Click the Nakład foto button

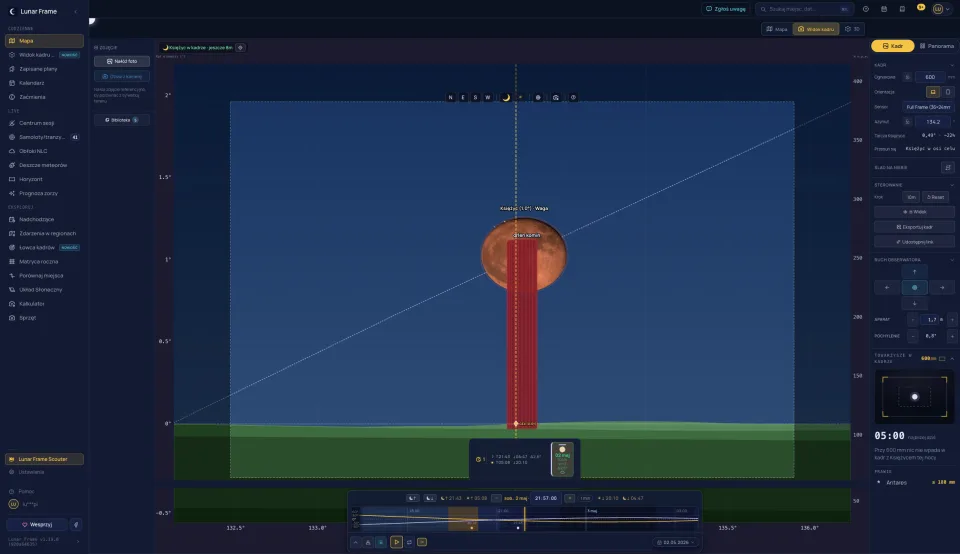click(x=122, y=61)
